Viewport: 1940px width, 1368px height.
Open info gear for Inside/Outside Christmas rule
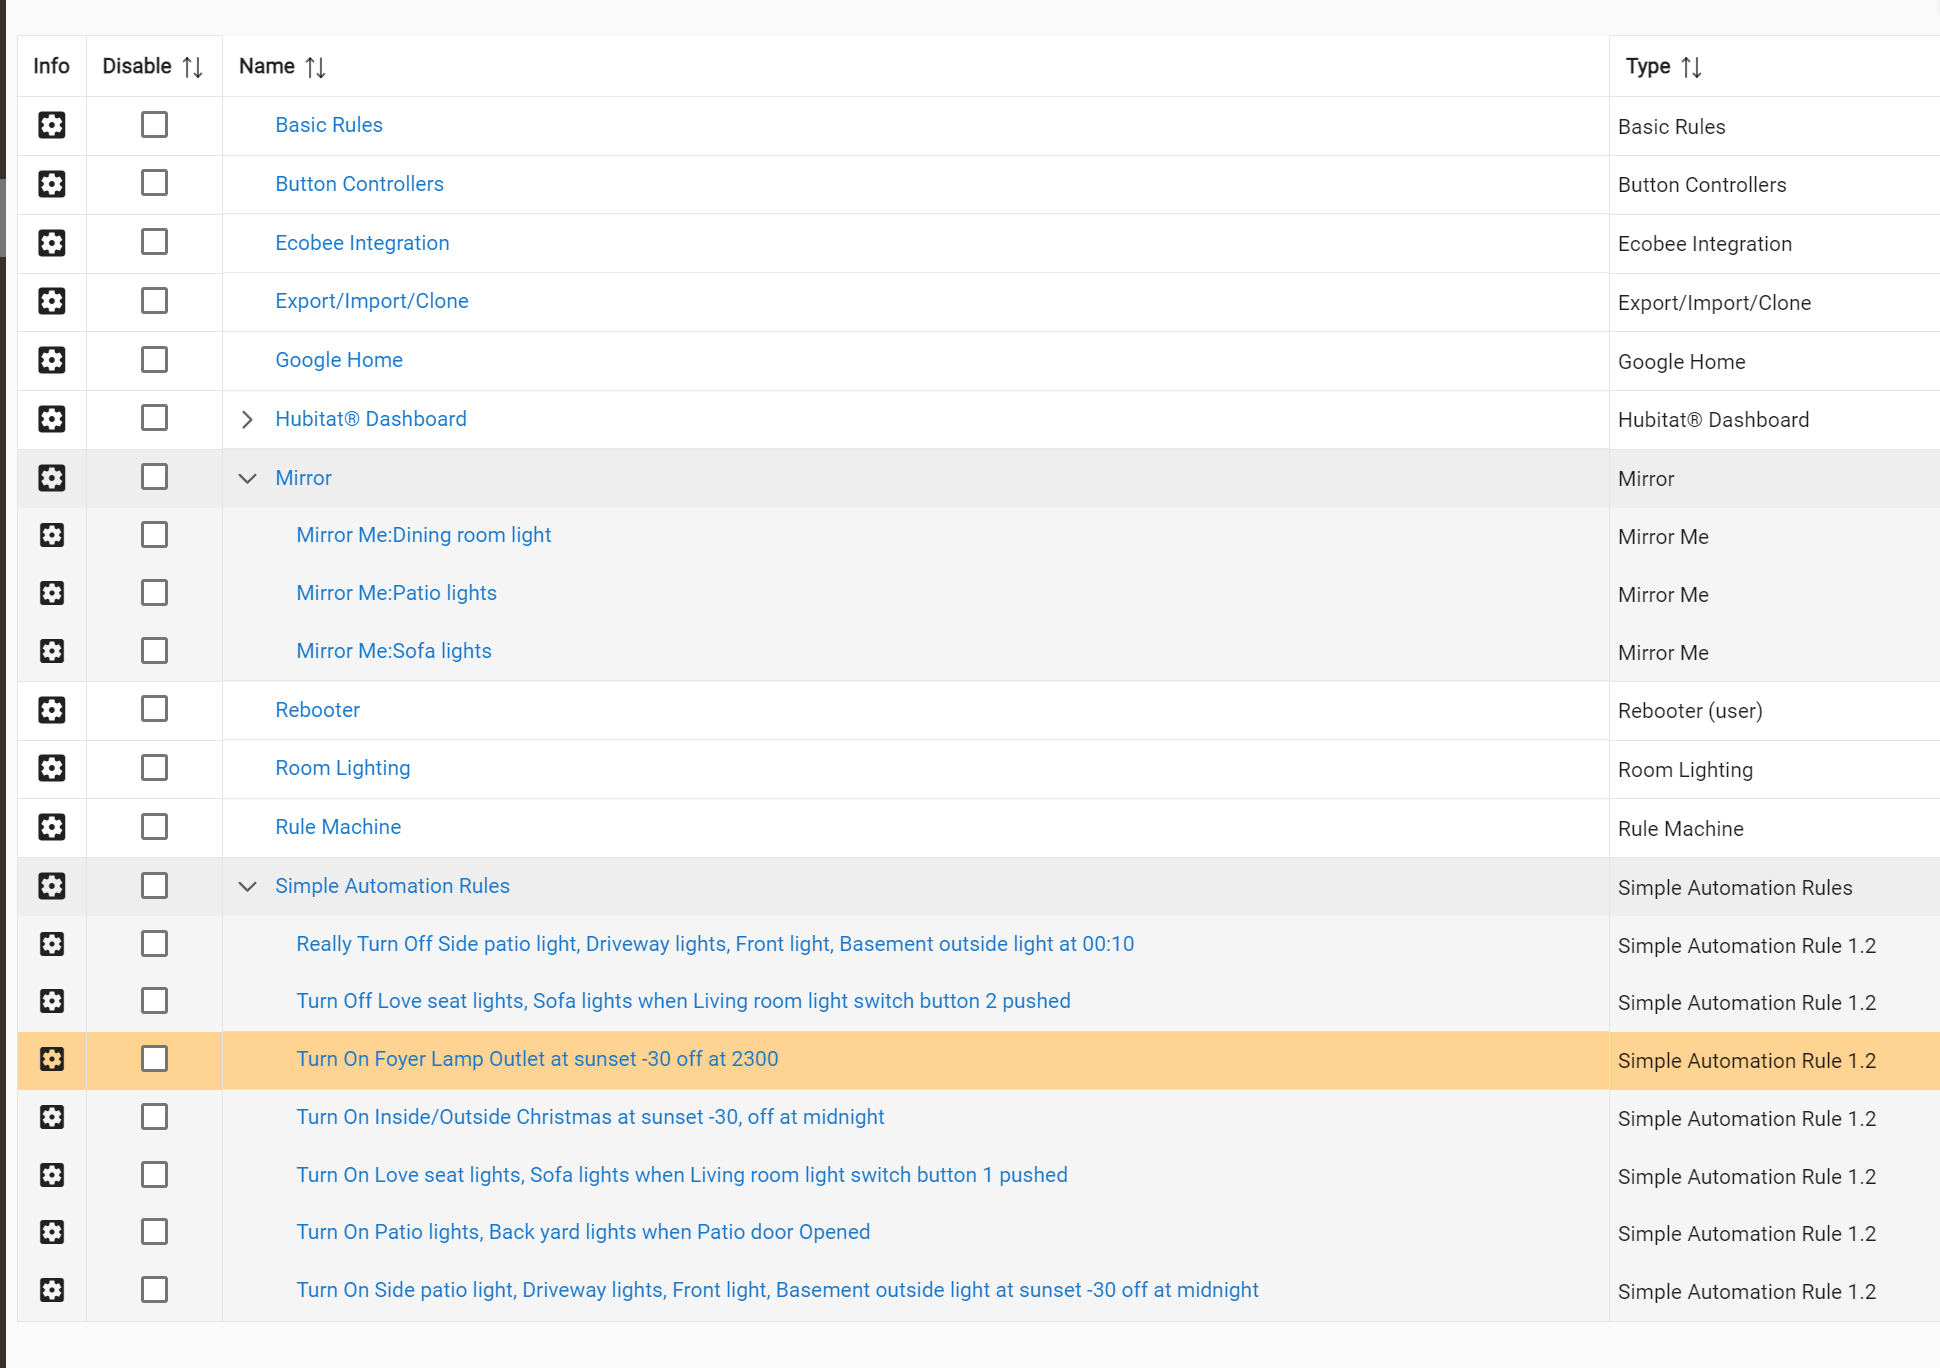coord(52,1117)
